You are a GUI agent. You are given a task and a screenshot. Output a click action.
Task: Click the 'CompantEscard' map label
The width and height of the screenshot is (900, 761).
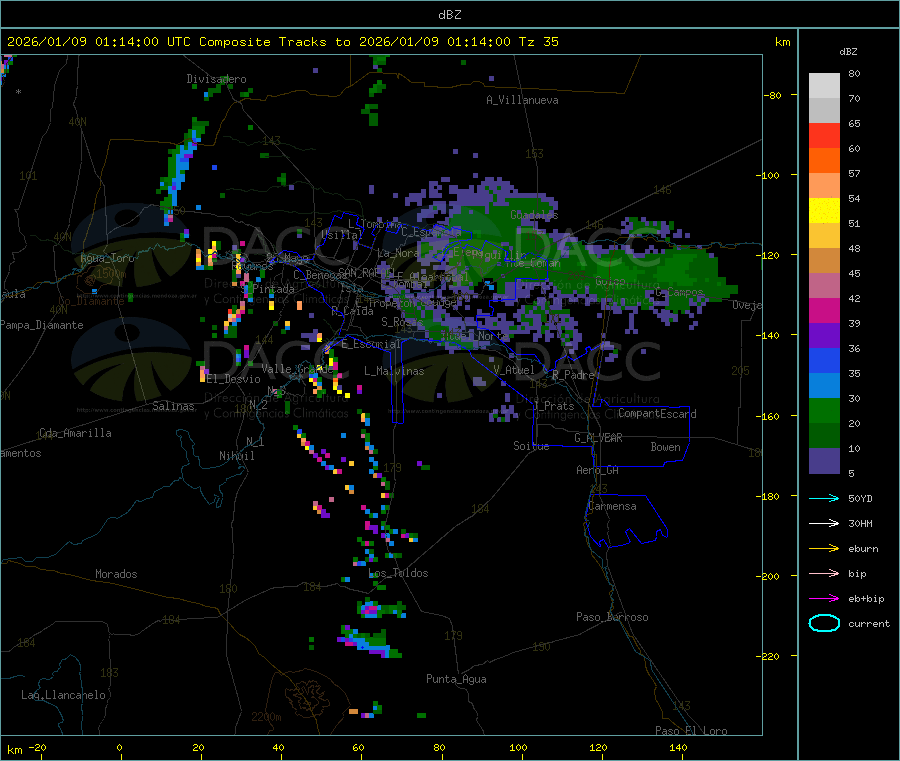pos(657,414)
